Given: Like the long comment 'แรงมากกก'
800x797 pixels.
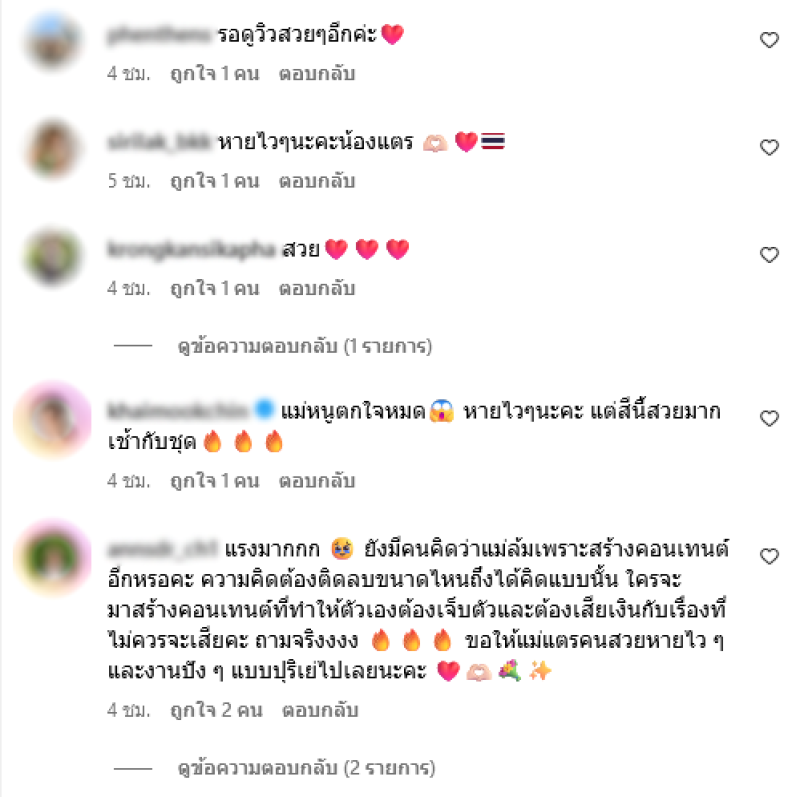Looking at the screenshot, I should [x=769, y=556].
